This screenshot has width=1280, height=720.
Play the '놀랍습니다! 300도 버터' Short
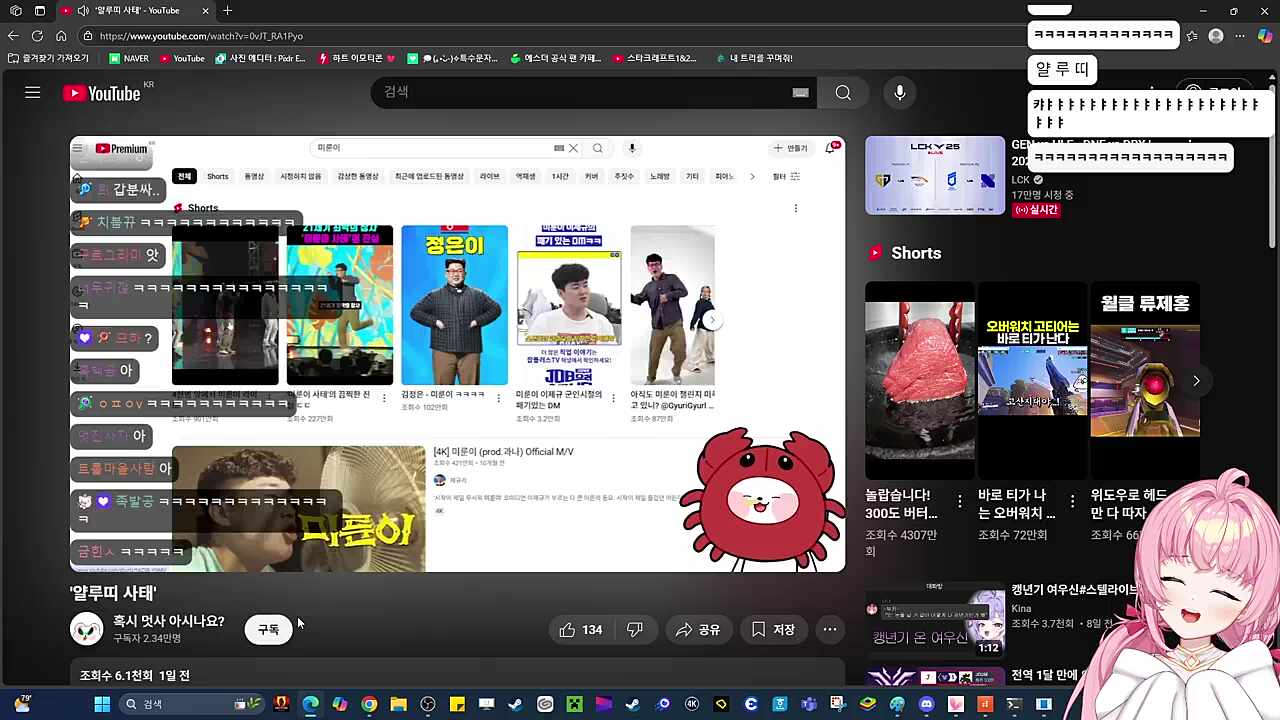[919, 381]
